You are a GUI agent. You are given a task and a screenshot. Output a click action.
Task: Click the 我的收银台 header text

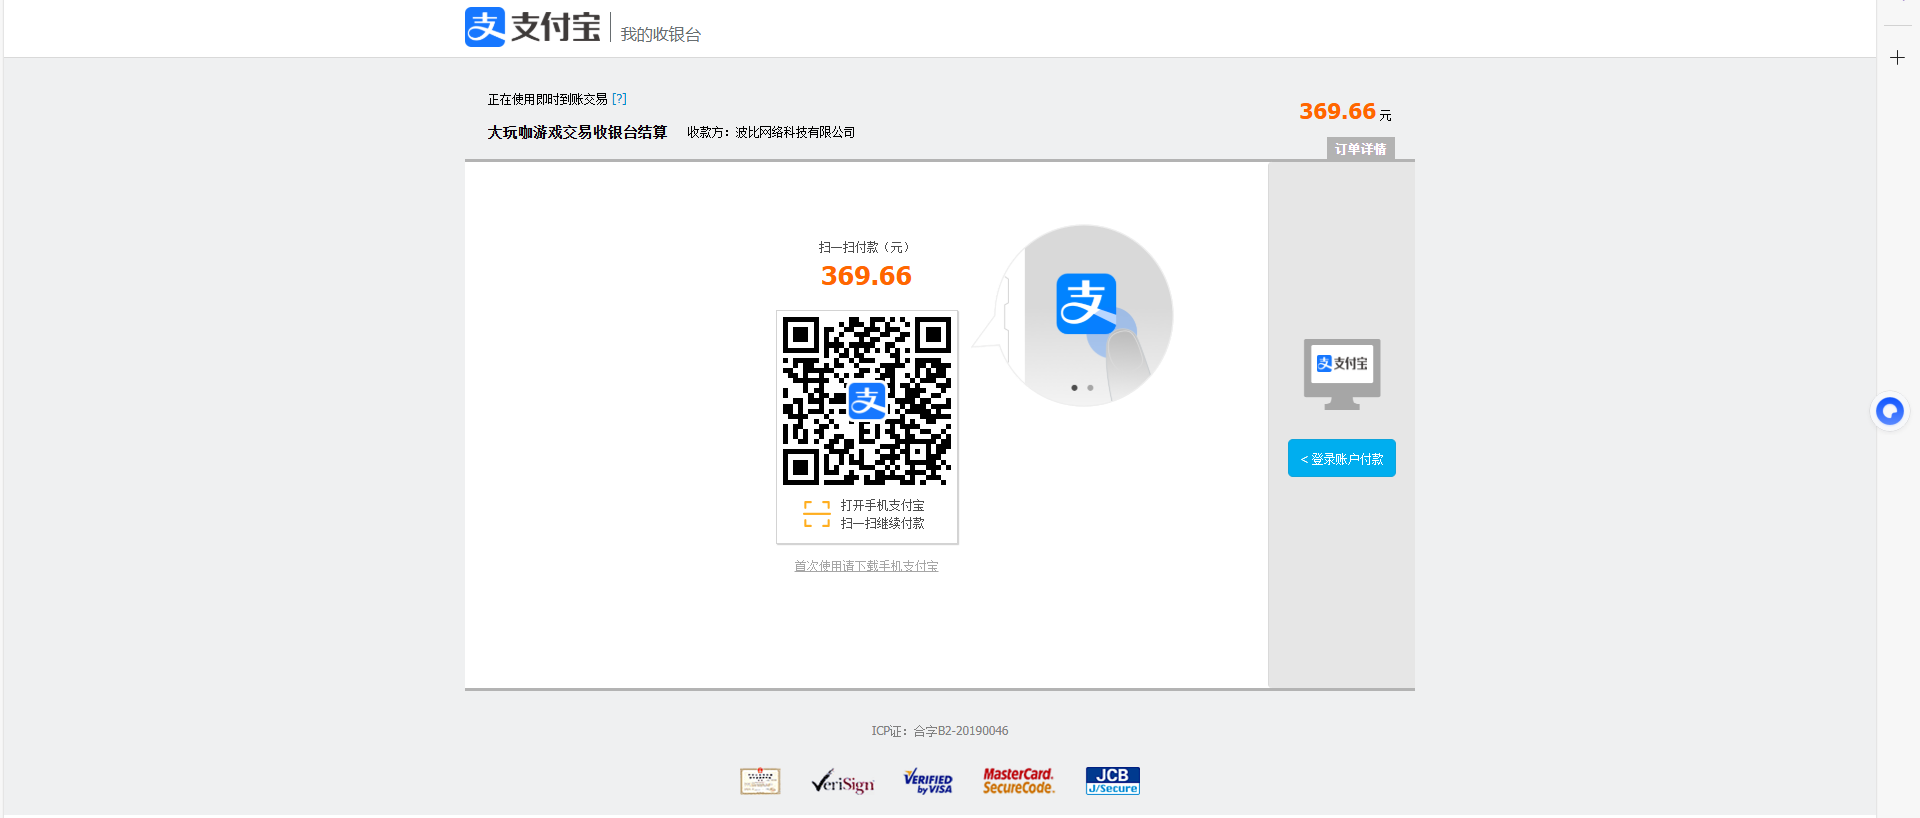pos(660,35)
